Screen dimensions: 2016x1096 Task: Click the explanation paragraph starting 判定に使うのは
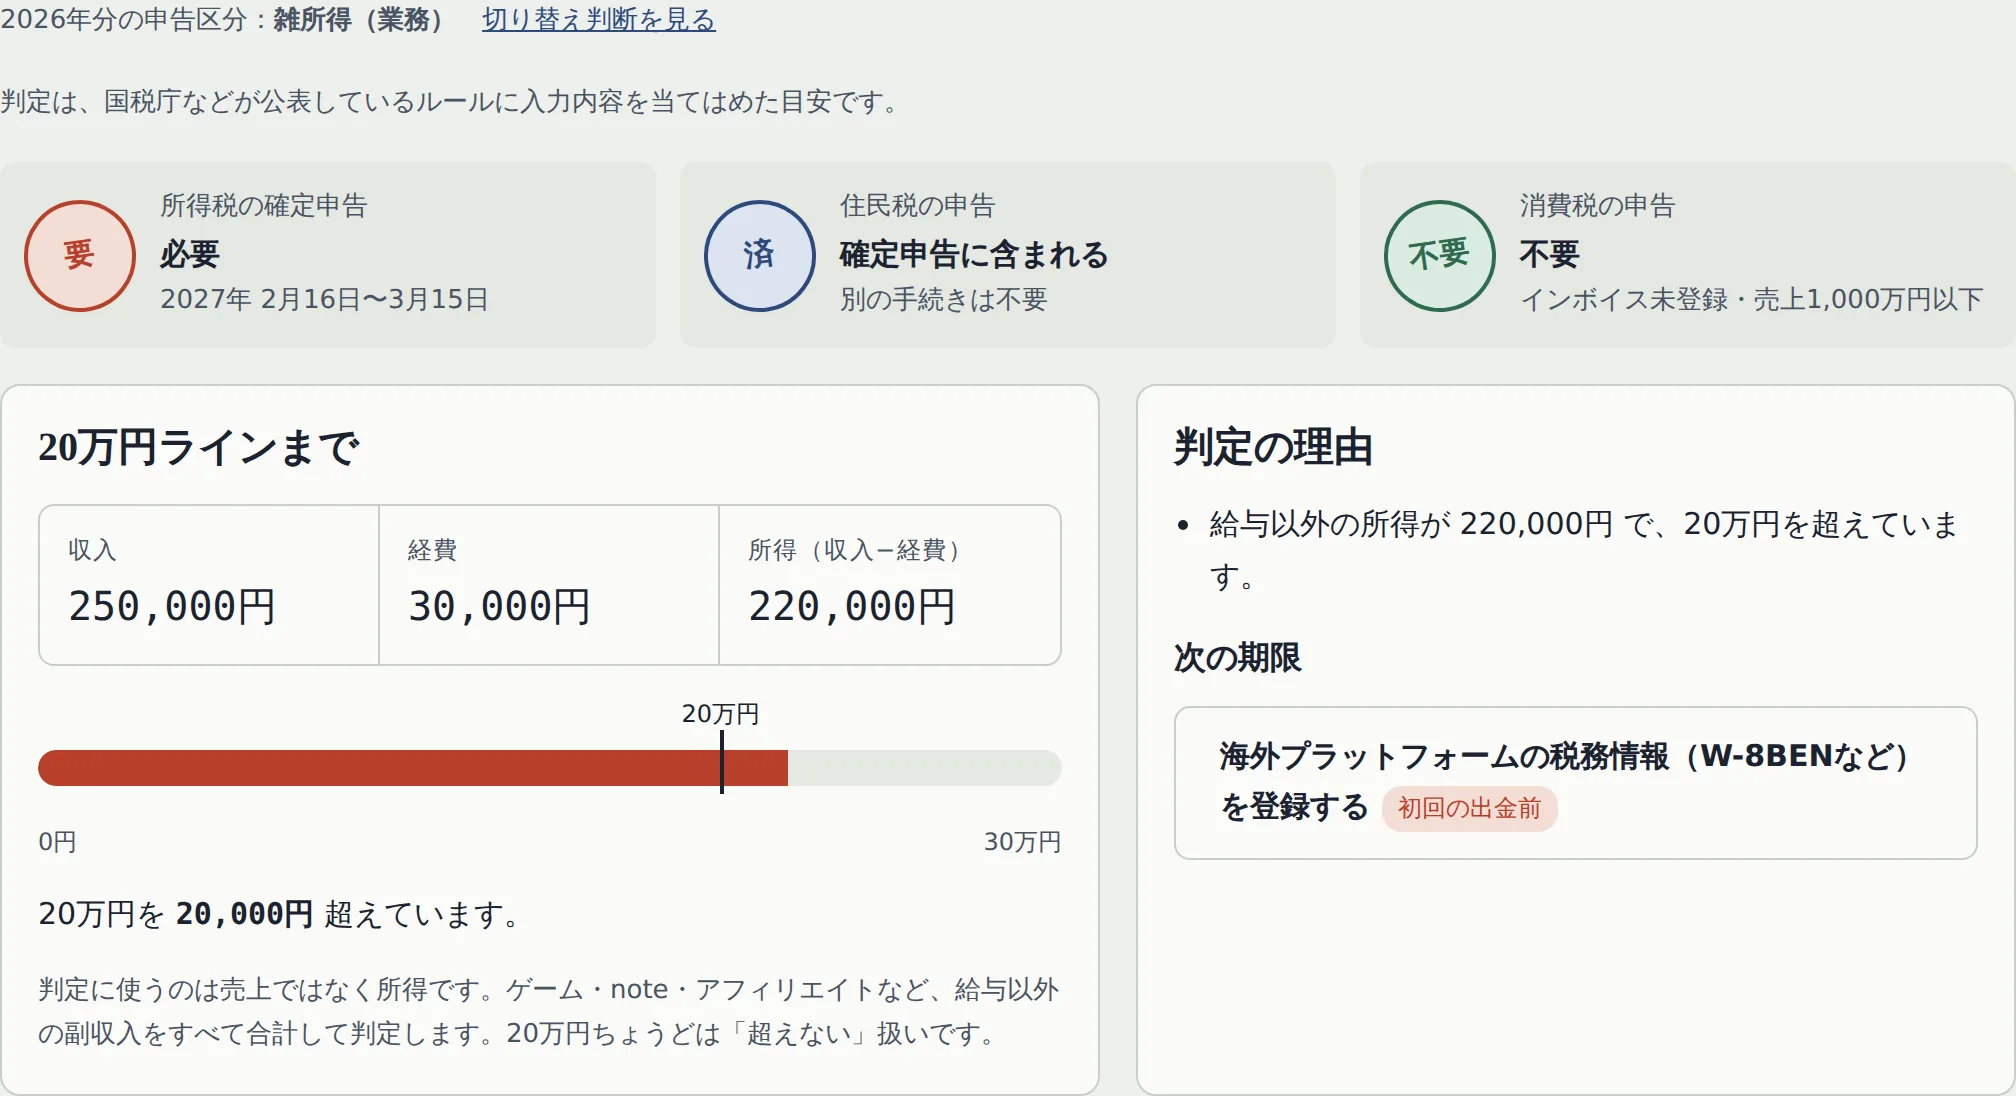548,1011
